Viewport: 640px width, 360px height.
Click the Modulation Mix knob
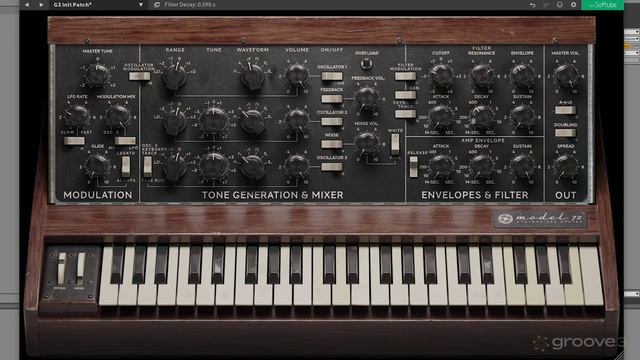pyautogui.click(x=118, y=116)
